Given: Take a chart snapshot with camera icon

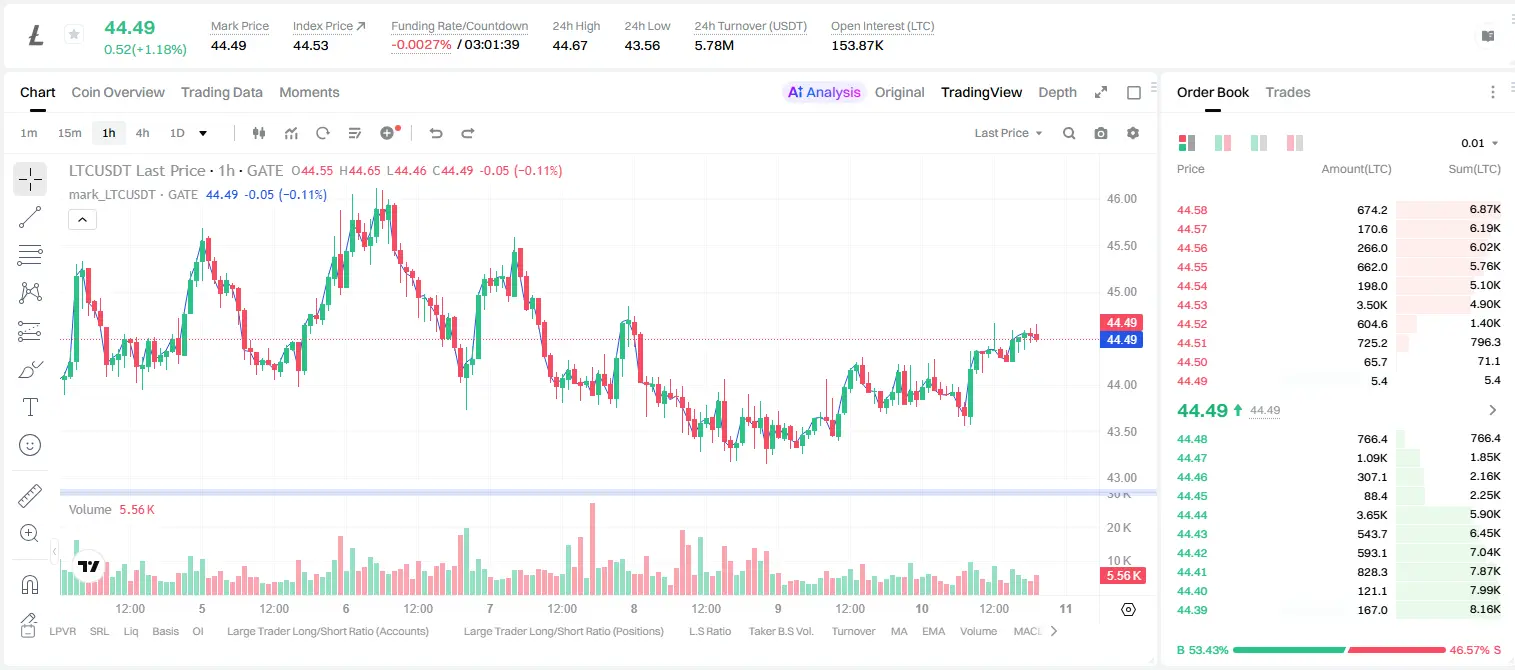Looking at the screenshot, I should [1101, 133].
